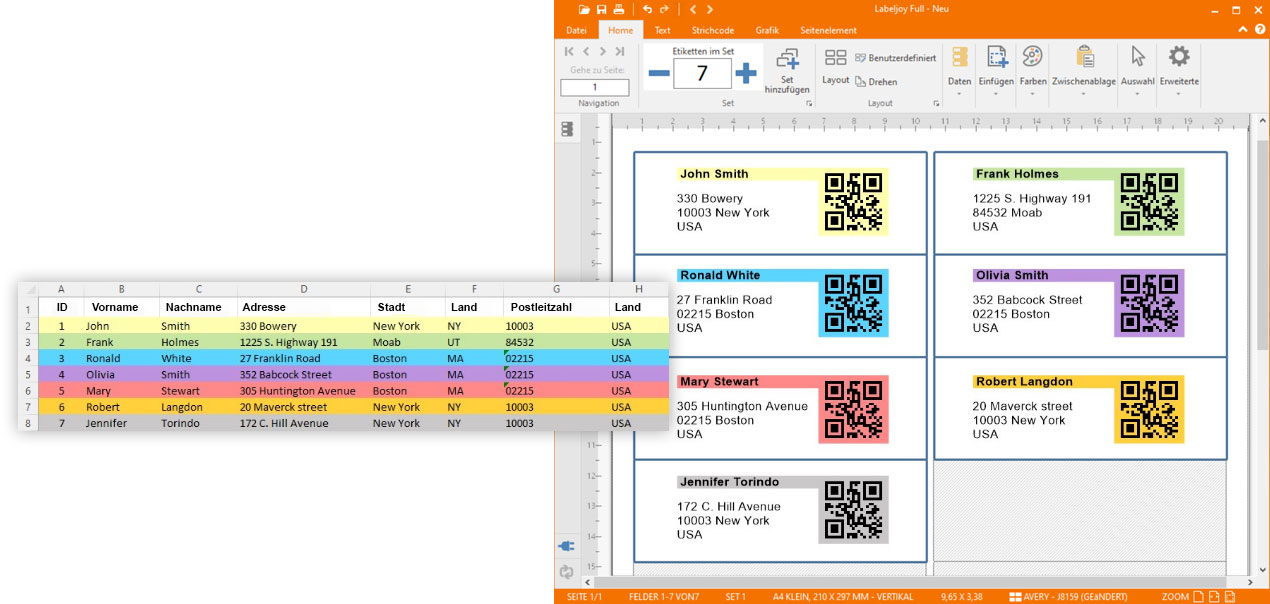Switch to the Text ribbon tab

(662, 30)
